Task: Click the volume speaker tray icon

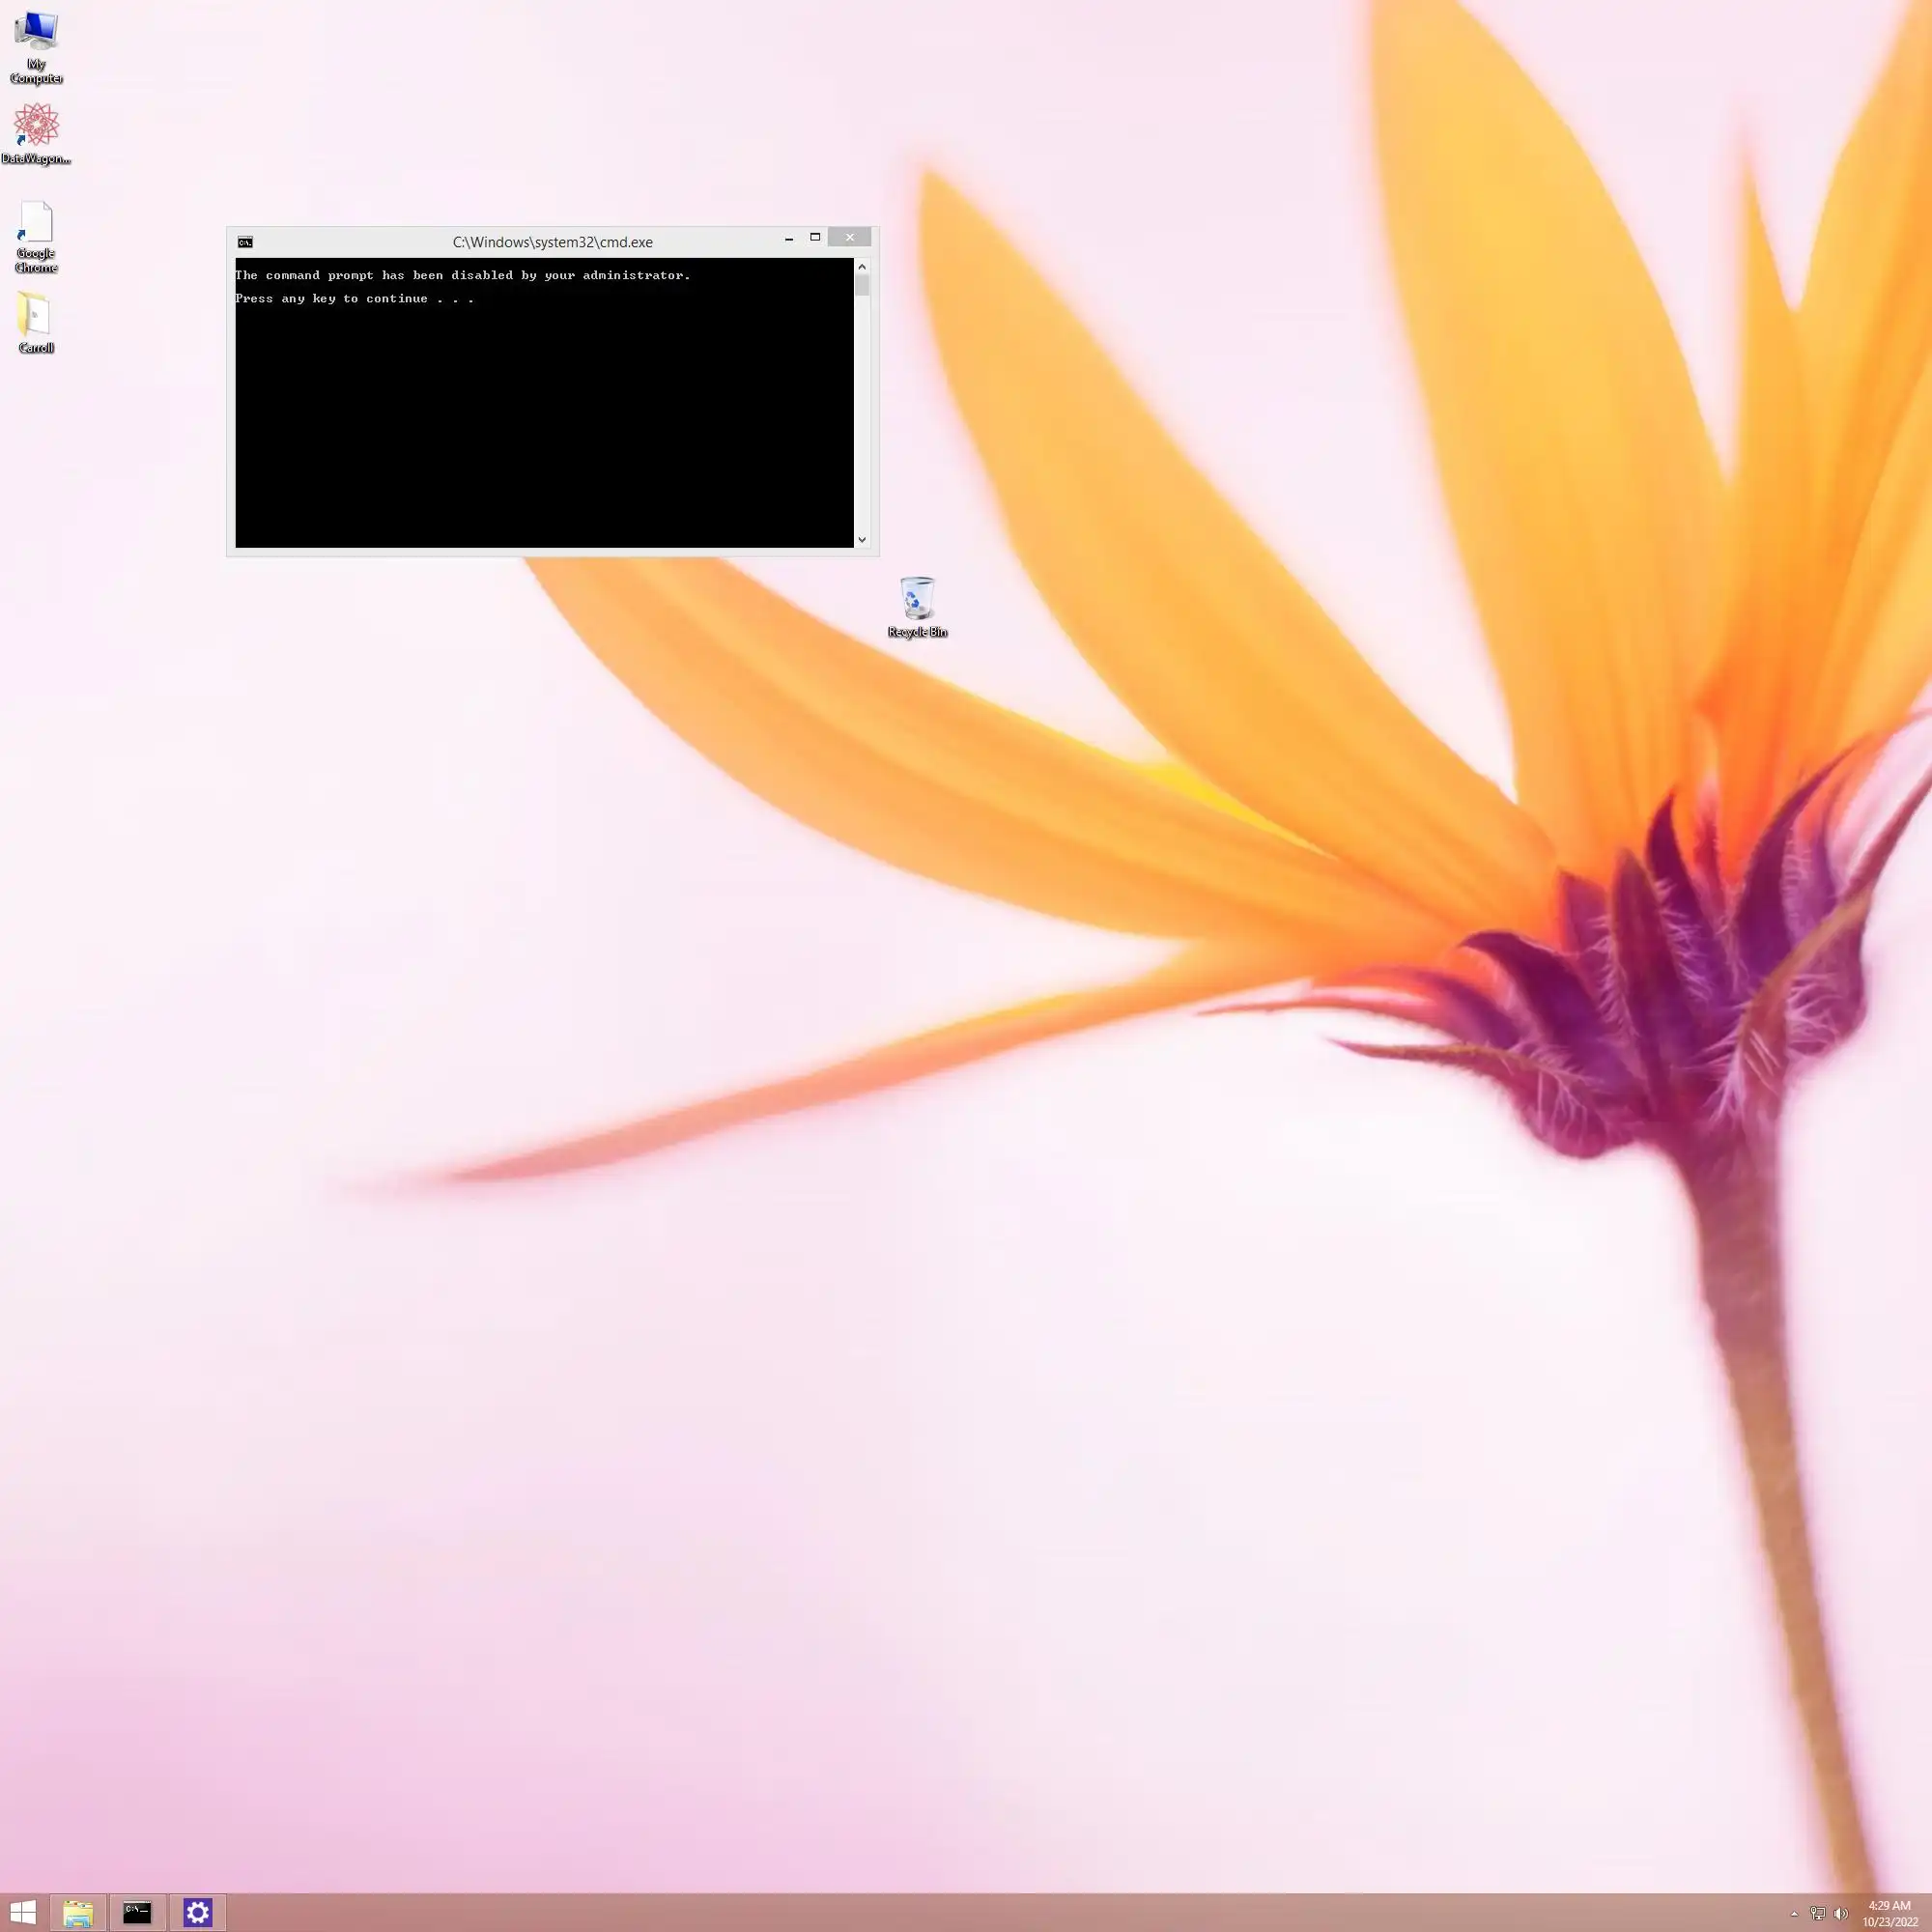Action: pyautogui.click(x=1840, y=1913)
